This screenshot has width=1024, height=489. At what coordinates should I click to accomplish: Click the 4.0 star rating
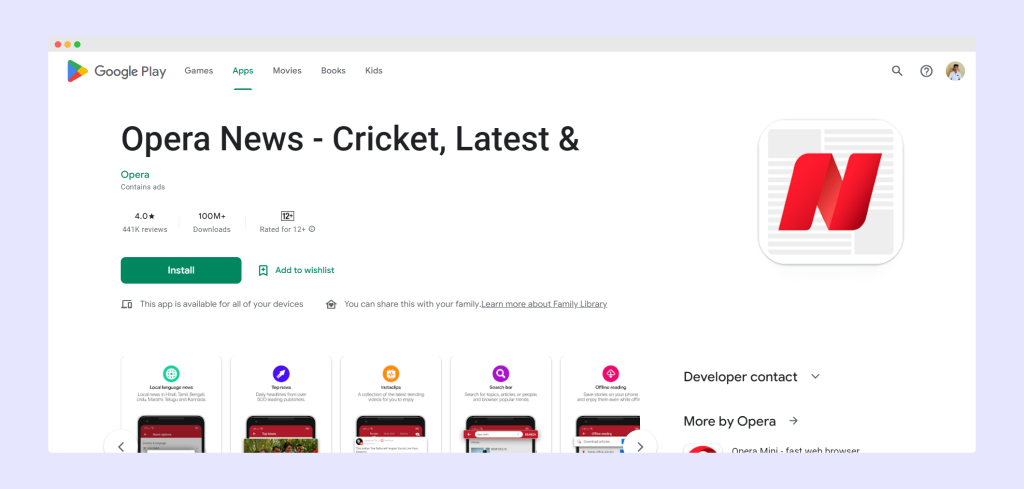click(144, 216)
